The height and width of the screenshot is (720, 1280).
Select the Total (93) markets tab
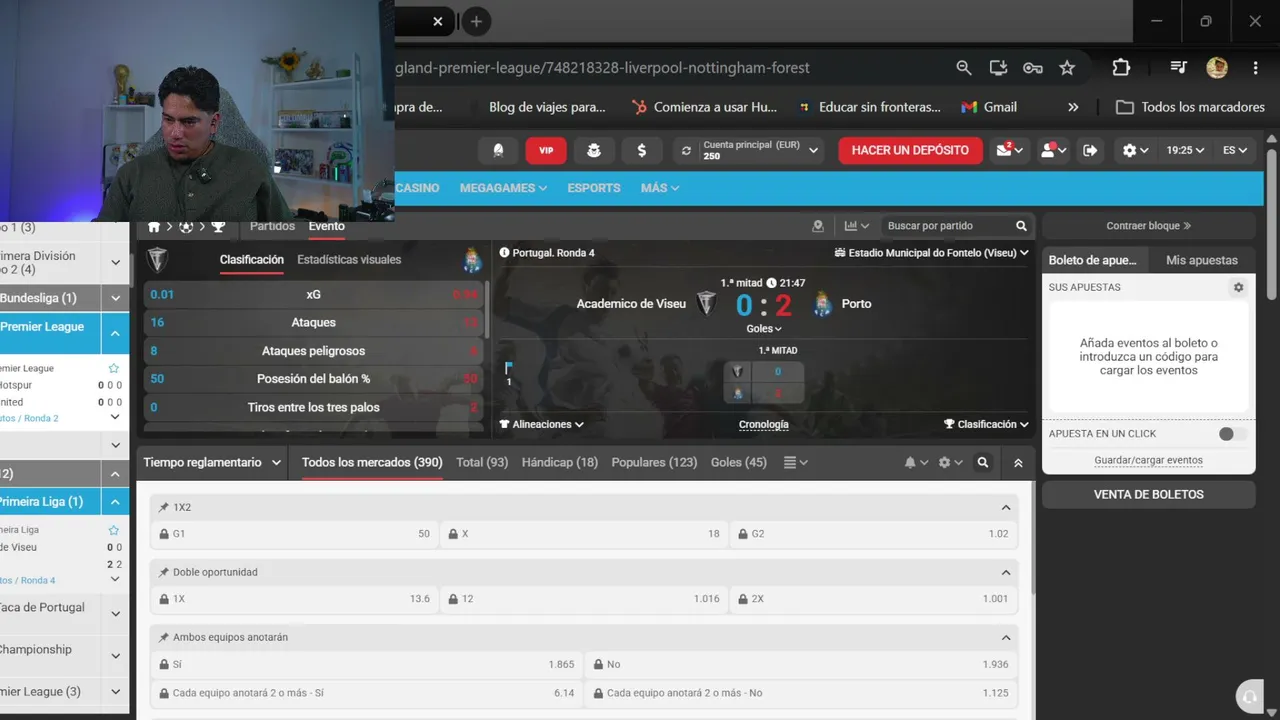(482, 462)
